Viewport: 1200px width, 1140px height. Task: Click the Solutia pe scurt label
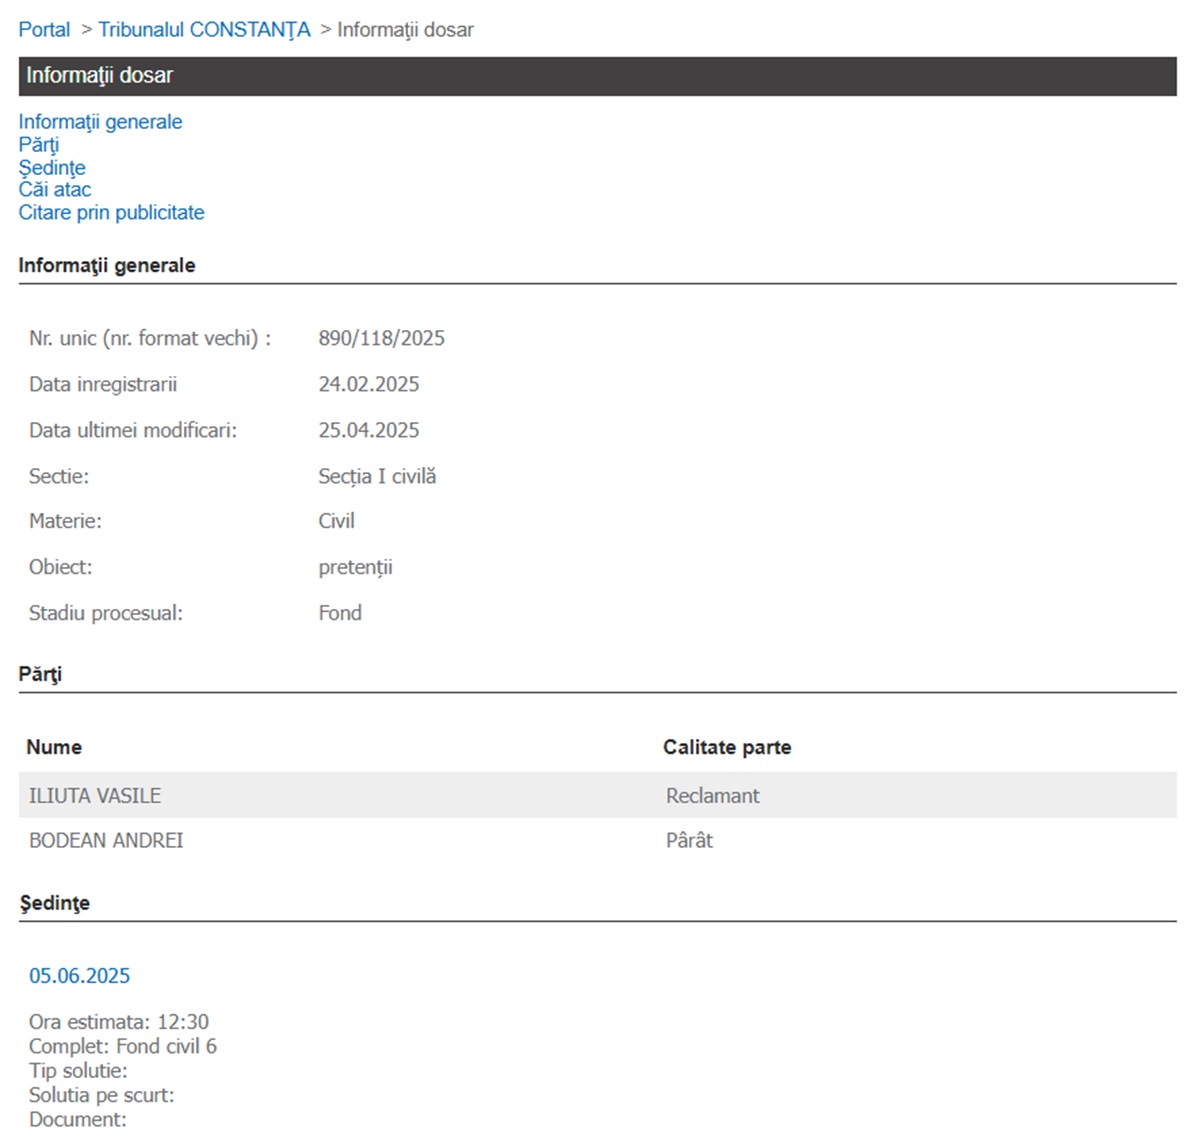[x=101, y=1095]
